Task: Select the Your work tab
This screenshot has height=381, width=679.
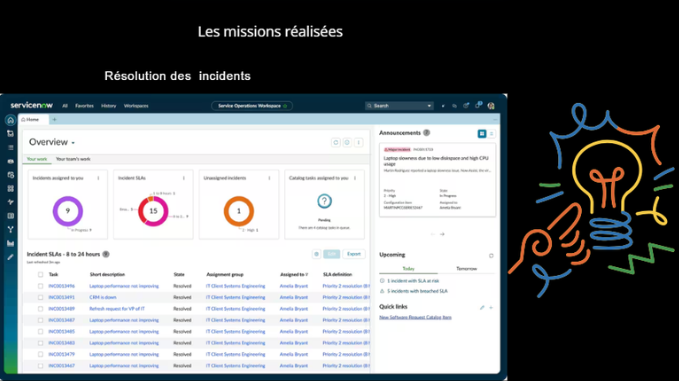Action: [37, 159]
